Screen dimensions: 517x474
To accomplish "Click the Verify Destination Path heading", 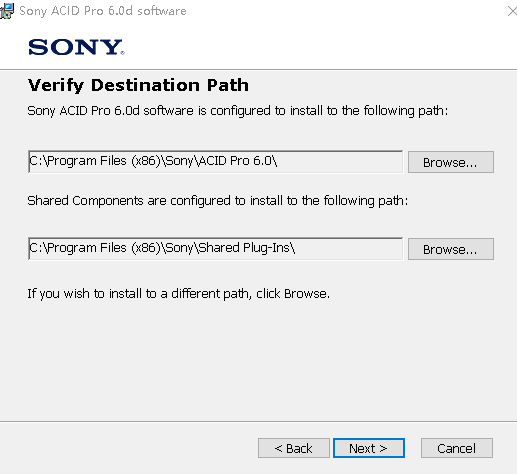I will (x=138, y=85).
